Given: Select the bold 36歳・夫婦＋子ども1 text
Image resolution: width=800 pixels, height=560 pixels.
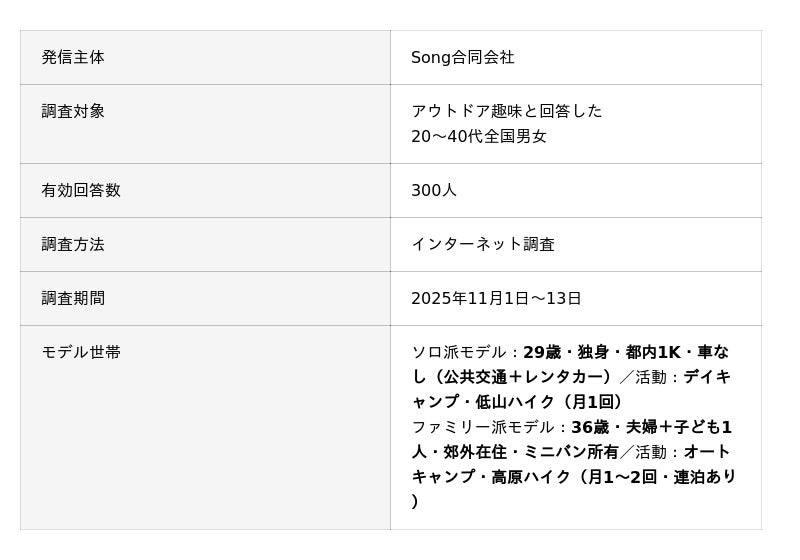Looking at the screenshot, I should 651,427.
